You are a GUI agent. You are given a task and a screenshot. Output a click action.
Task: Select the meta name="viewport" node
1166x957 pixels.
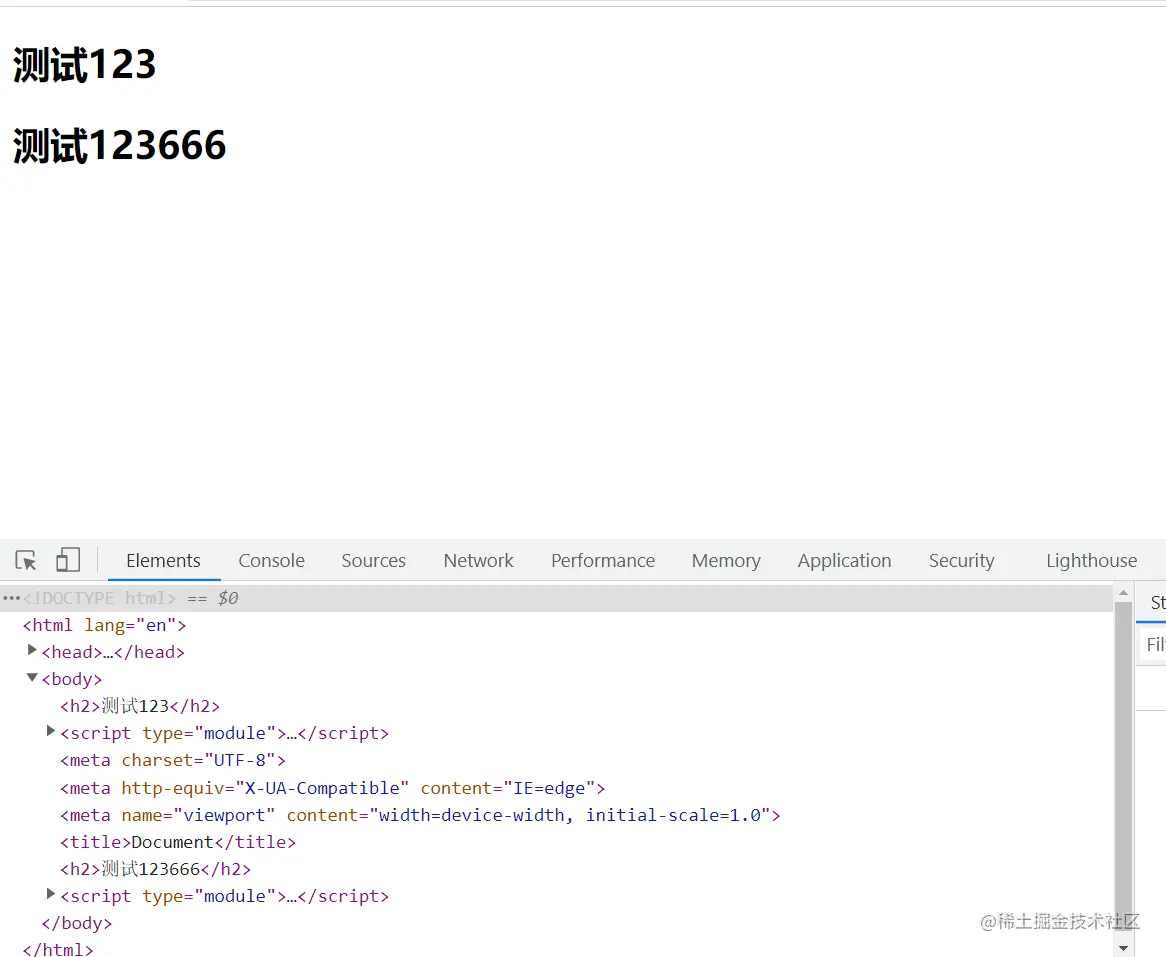tap(420, 816)
